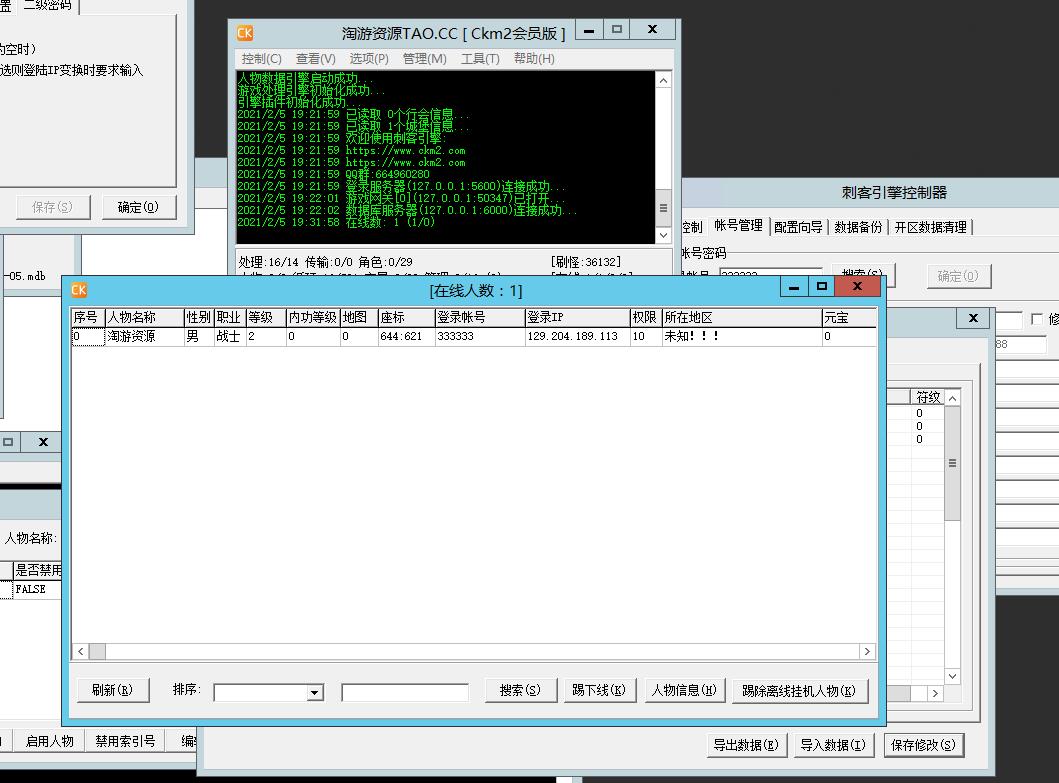The width and height of the screenshot is (1059, 783).
Task: Open the 管理(M) menu
Action: tap(424, 59)
